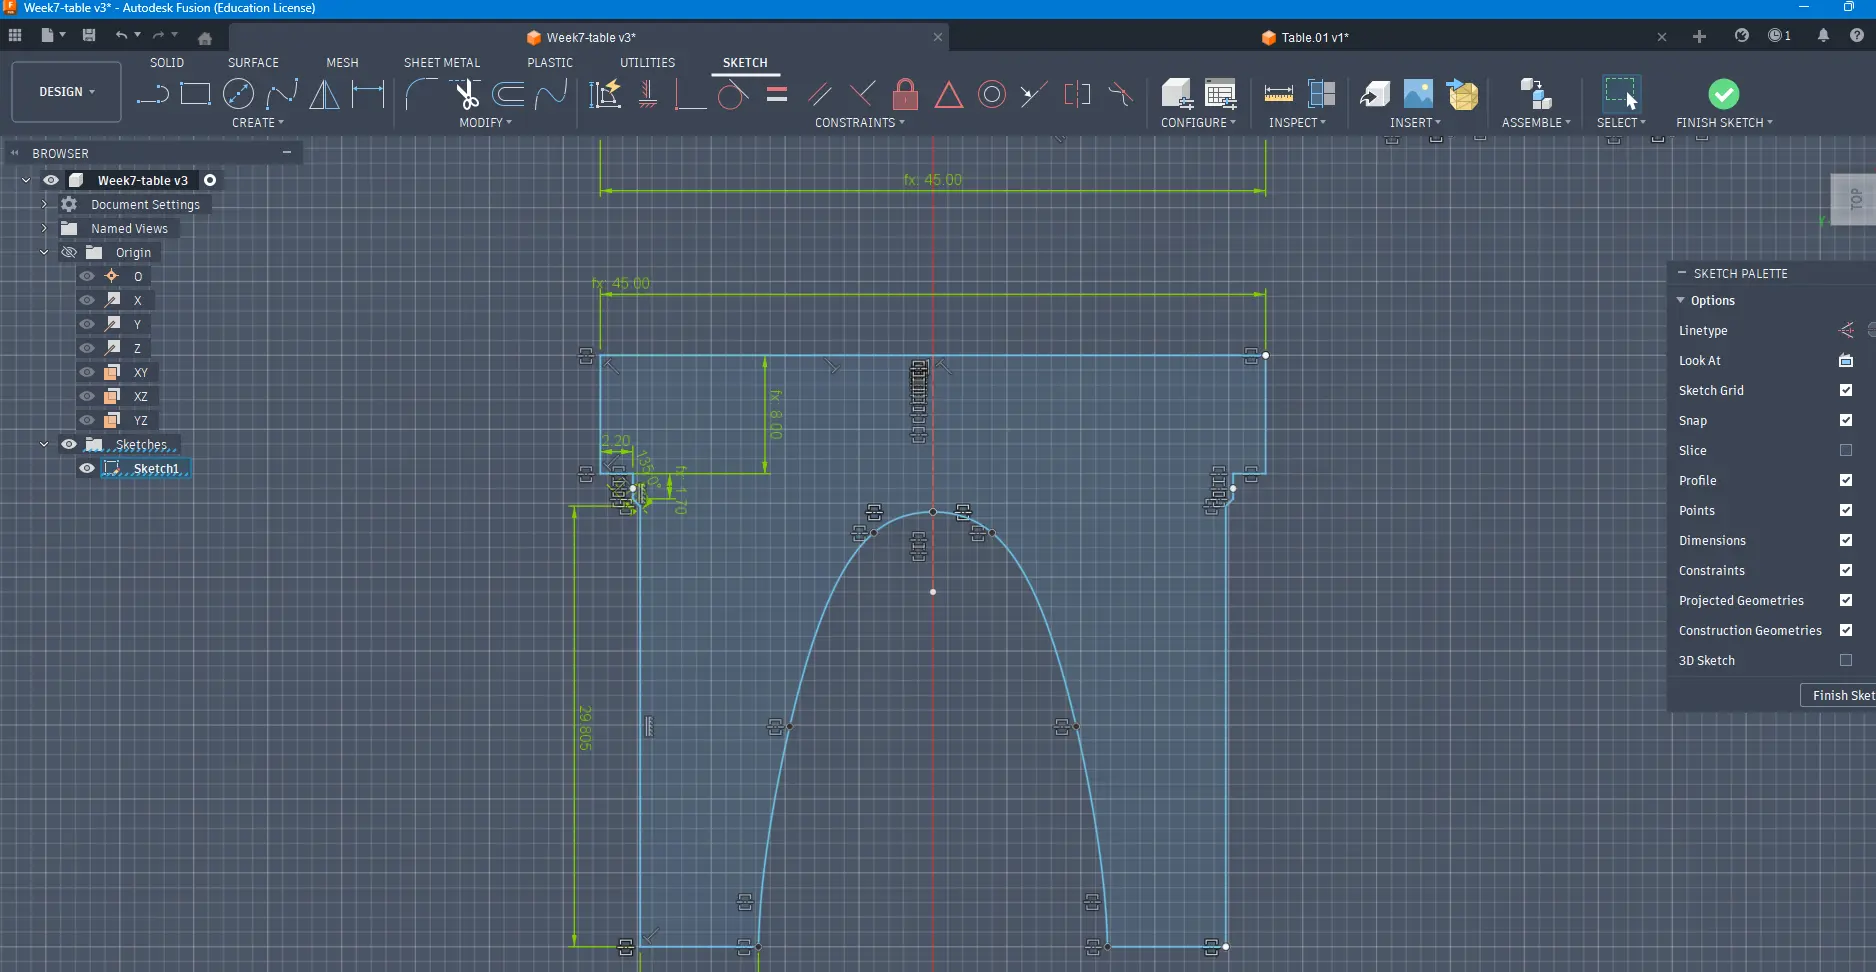Select the XY origin plane item
This screenshot has width=1876, height=972.
coord(140,372)
